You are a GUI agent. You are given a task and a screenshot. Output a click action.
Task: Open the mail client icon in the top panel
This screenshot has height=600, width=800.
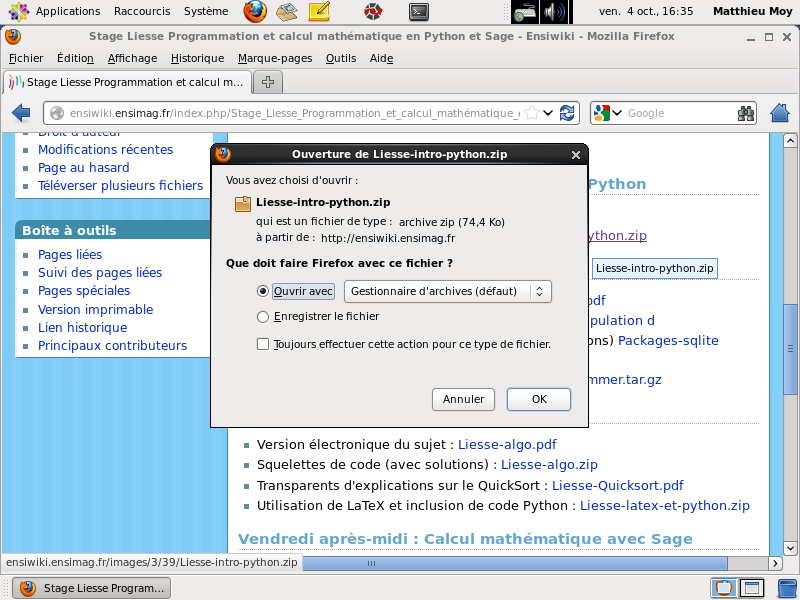pyautogui.click(x=287, y=11)
